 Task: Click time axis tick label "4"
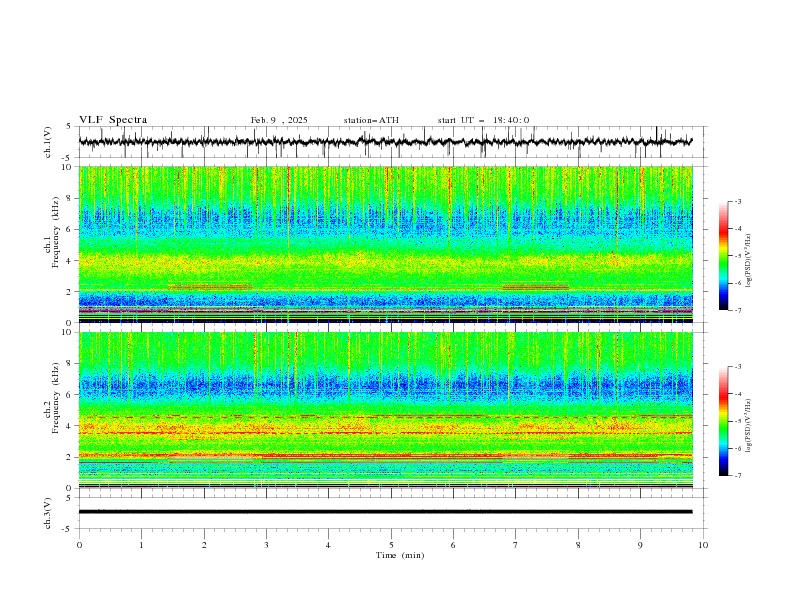point(329,545)
